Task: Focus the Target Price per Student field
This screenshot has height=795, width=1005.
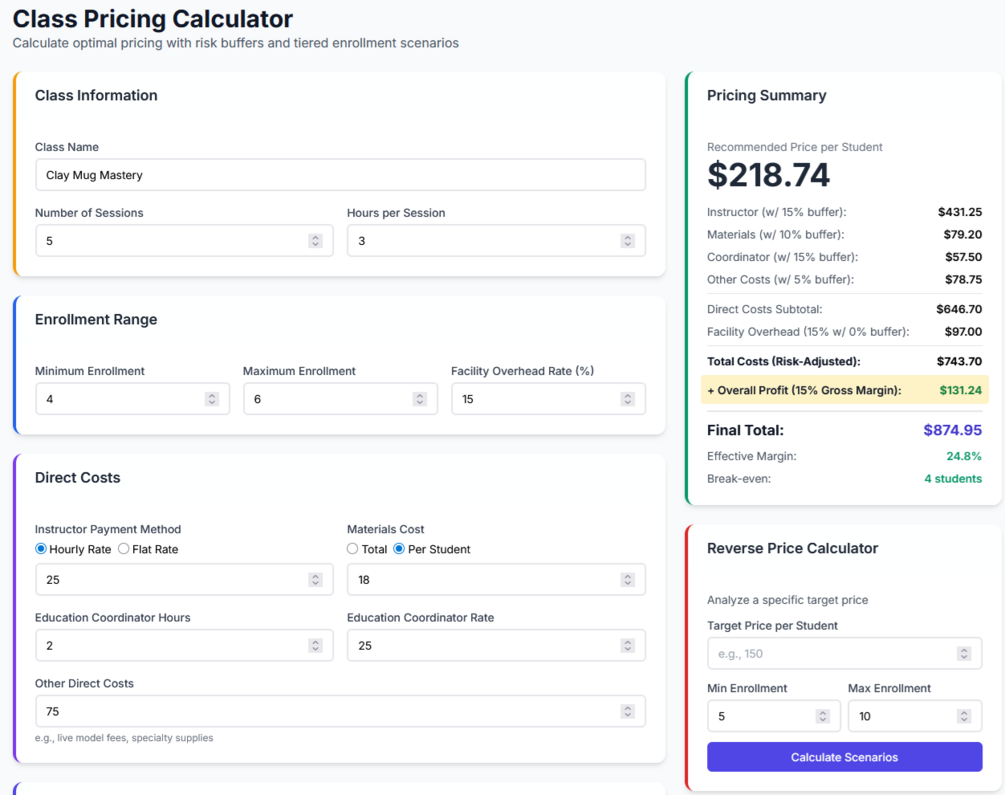Action: point(830,654)
